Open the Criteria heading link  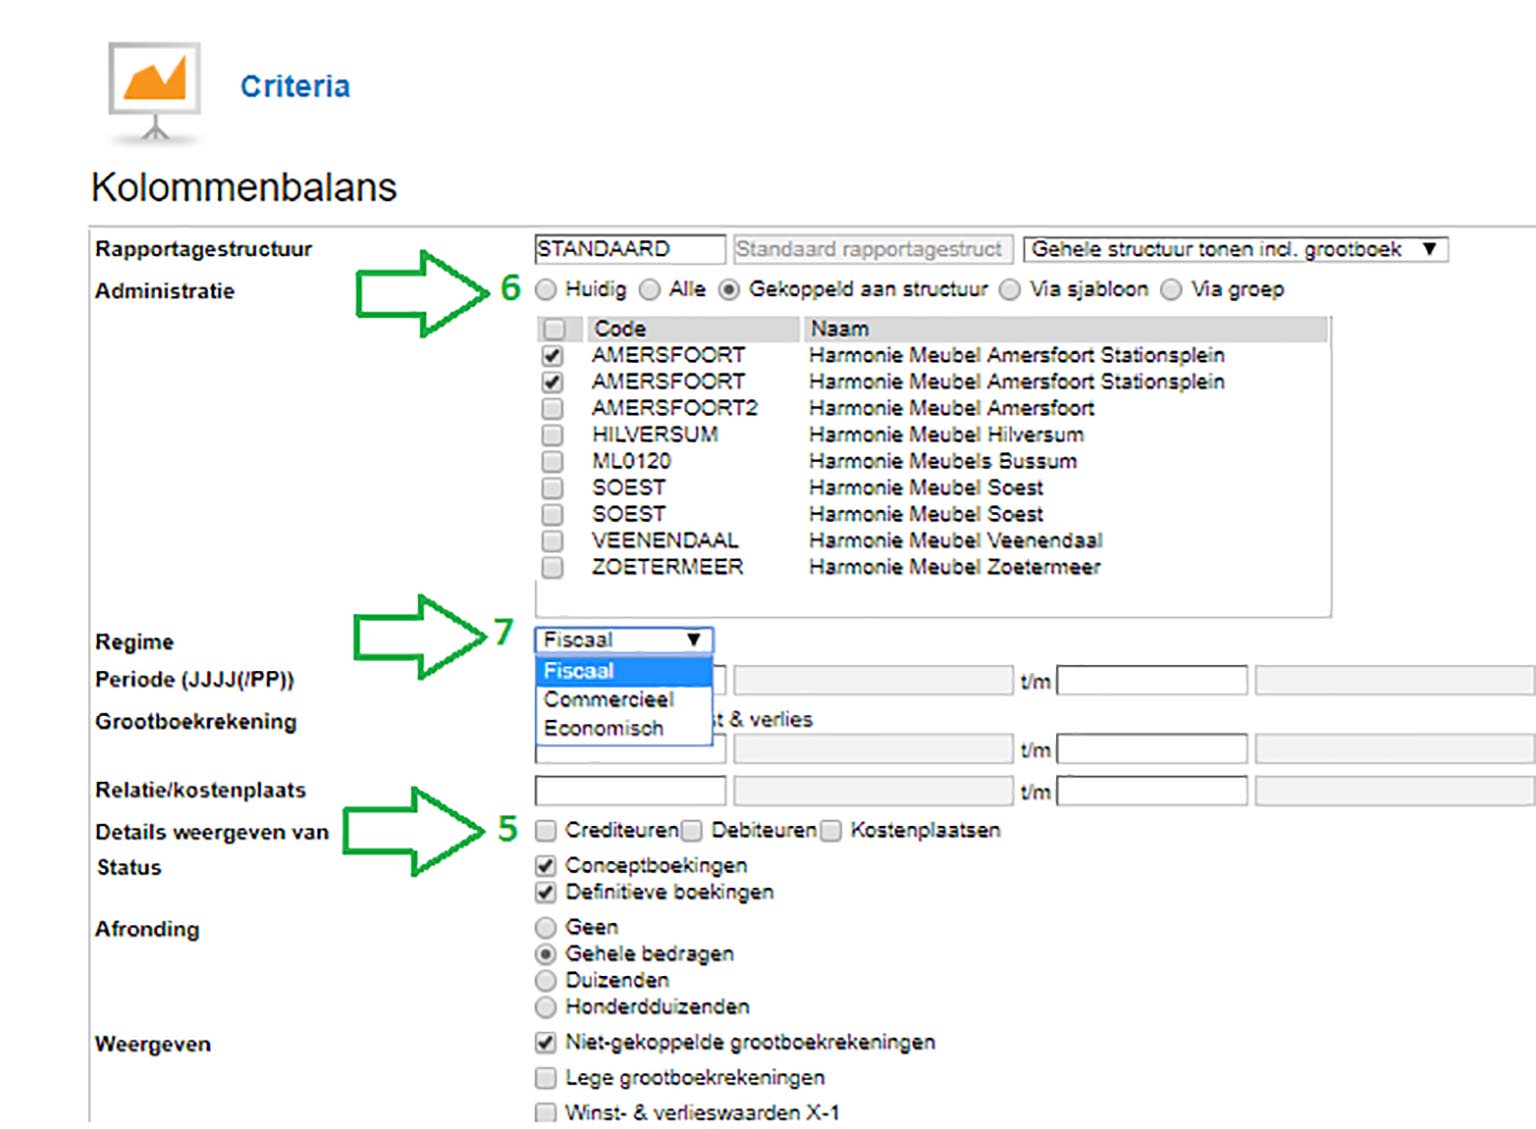point(295,87)
